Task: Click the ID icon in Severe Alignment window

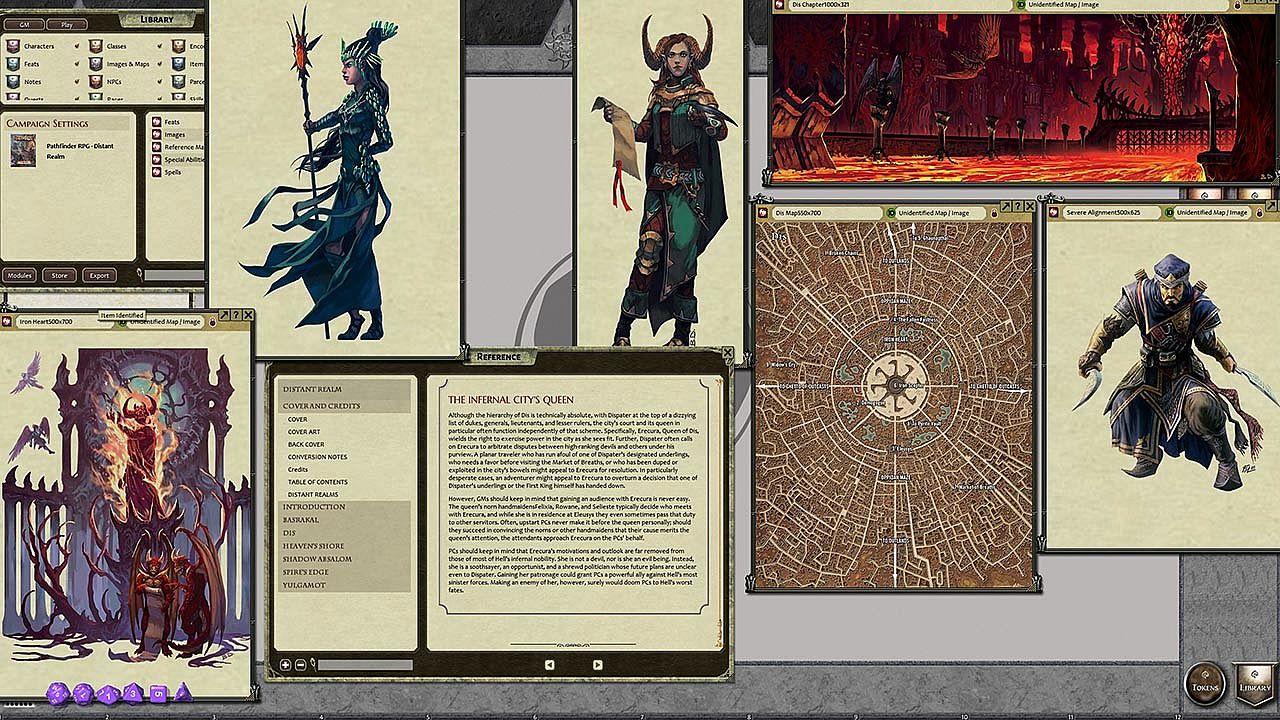Action: [1168, 213]
